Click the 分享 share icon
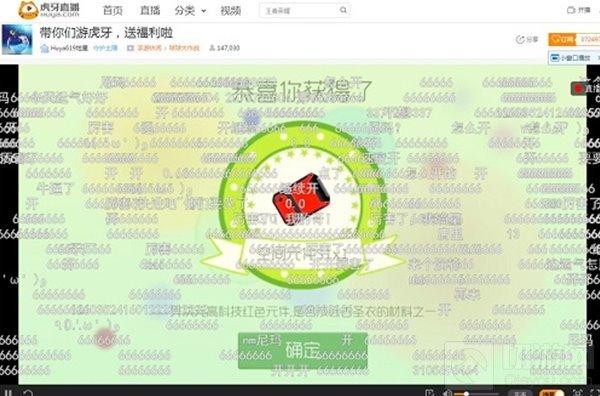The width and height of the screenshot is (600, 396). tap(527, 39)
